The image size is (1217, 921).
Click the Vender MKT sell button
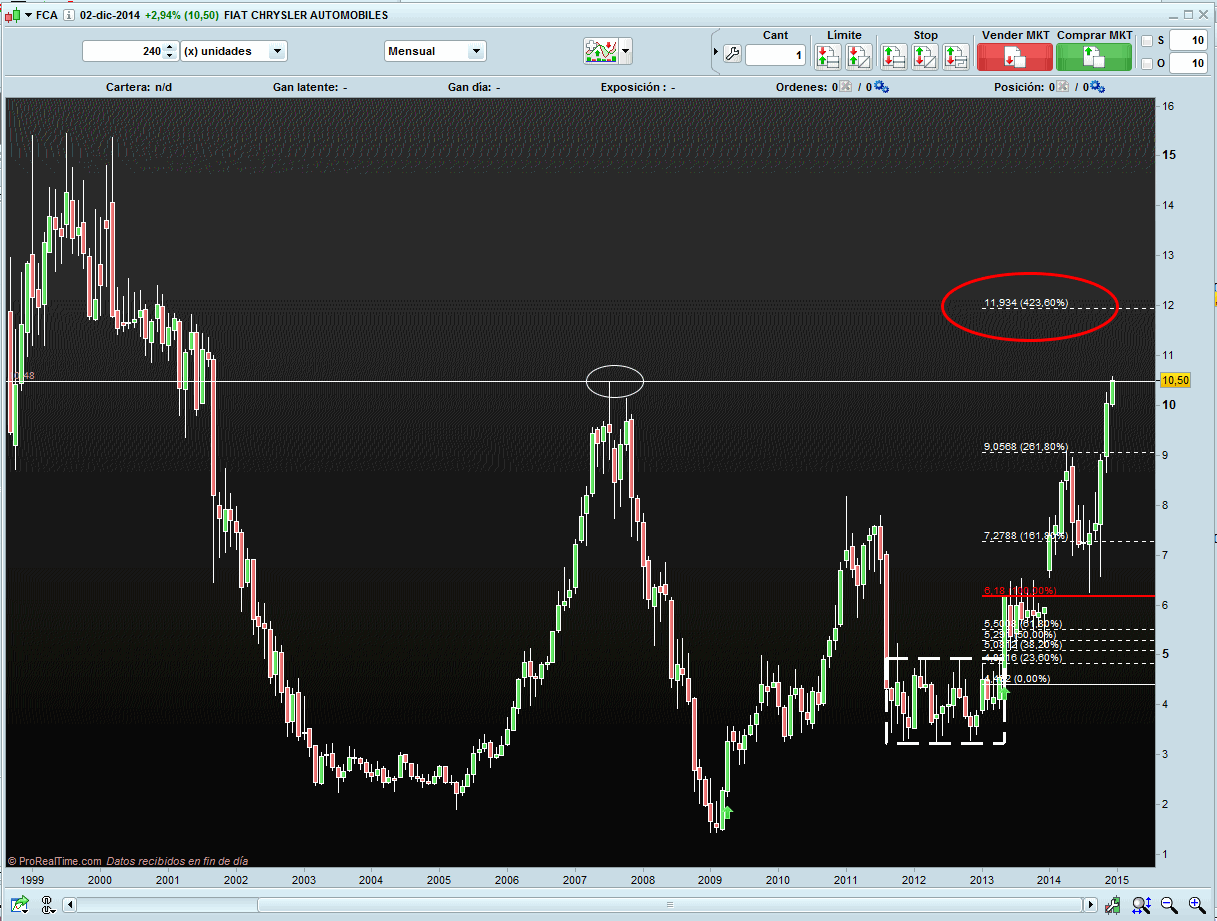[1015, 56]
